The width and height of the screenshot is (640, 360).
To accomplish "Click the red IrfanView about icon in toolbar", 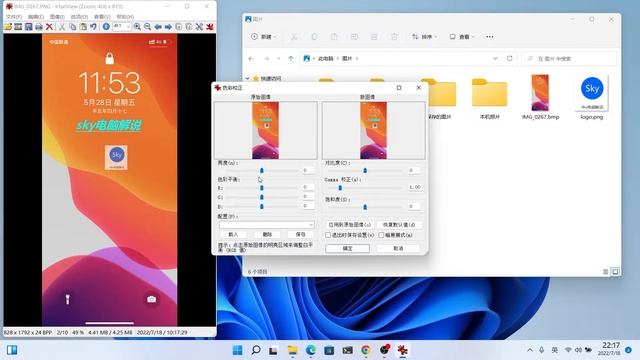I will pos(210,27).
